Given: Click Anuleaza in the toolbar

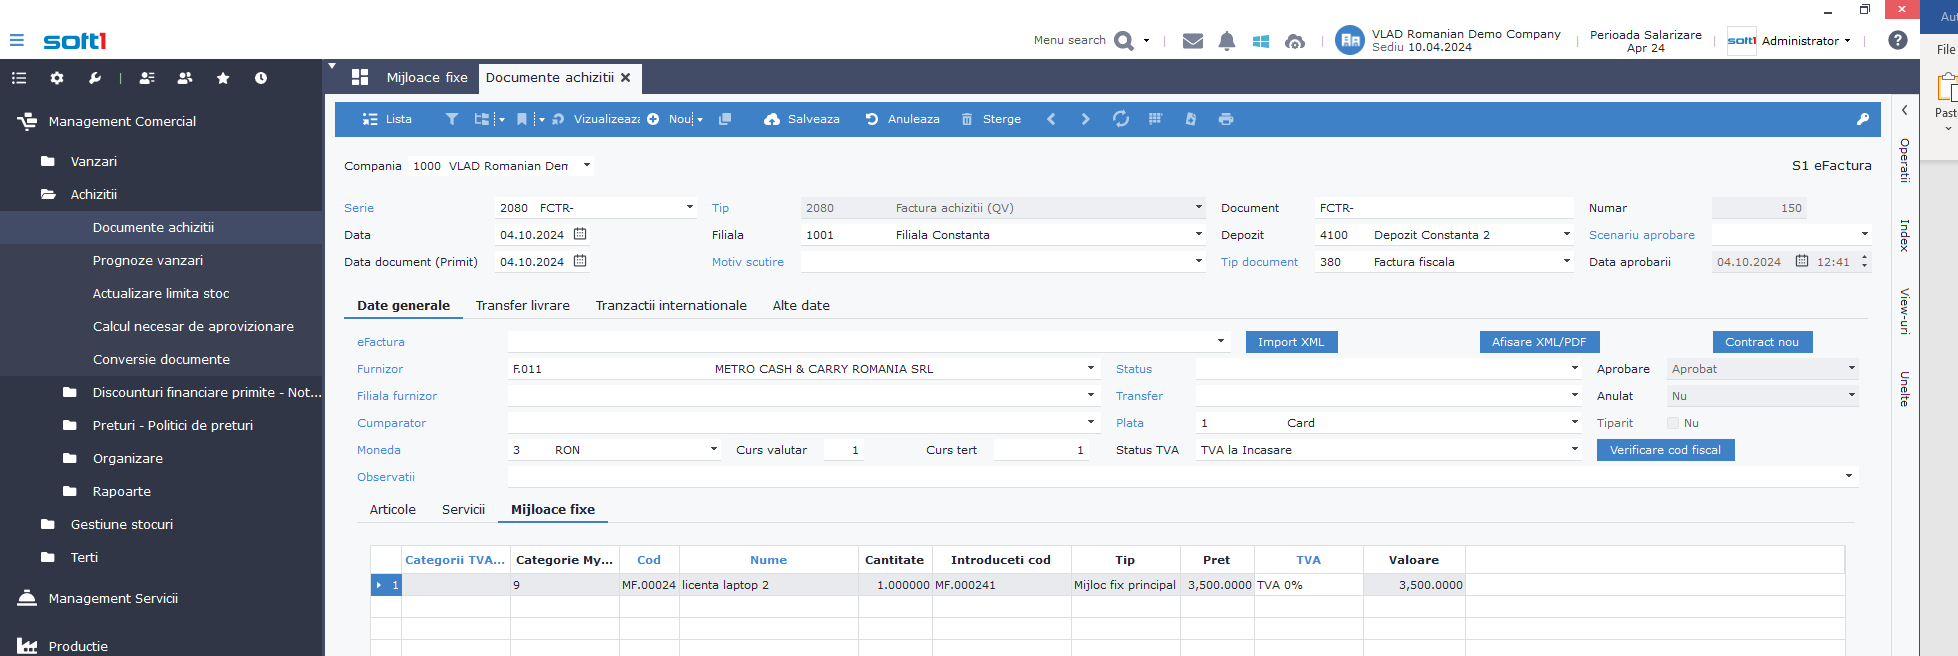Looking at the screenshot, I should click(902, 119).
